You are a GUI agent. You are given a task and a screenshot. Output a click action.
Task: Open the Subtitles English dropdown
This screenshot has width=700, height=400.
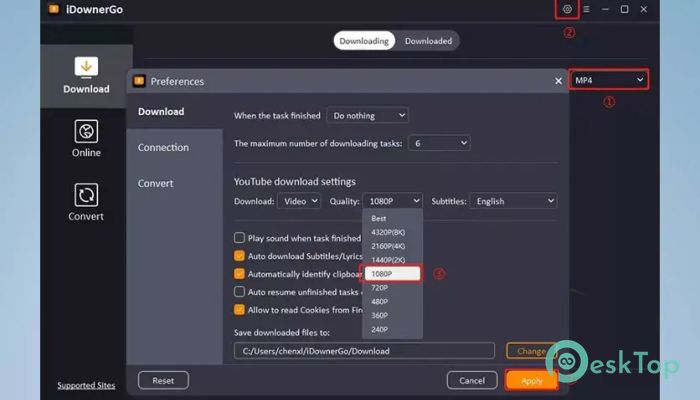point(513,201)
